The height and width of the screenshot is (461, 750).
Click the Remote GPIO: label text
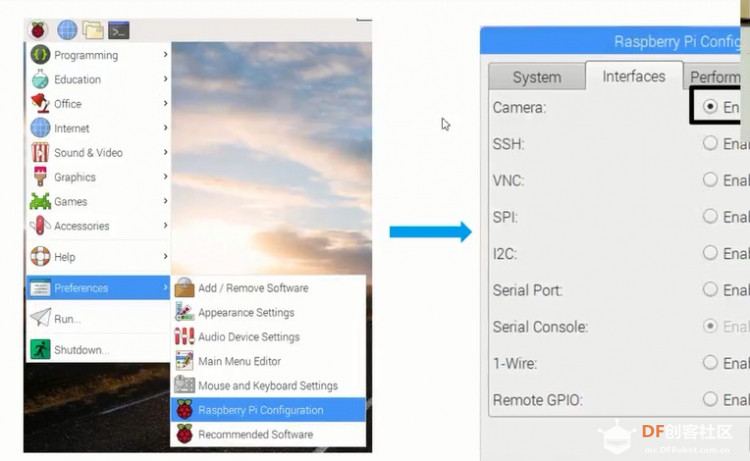point(538,399)
